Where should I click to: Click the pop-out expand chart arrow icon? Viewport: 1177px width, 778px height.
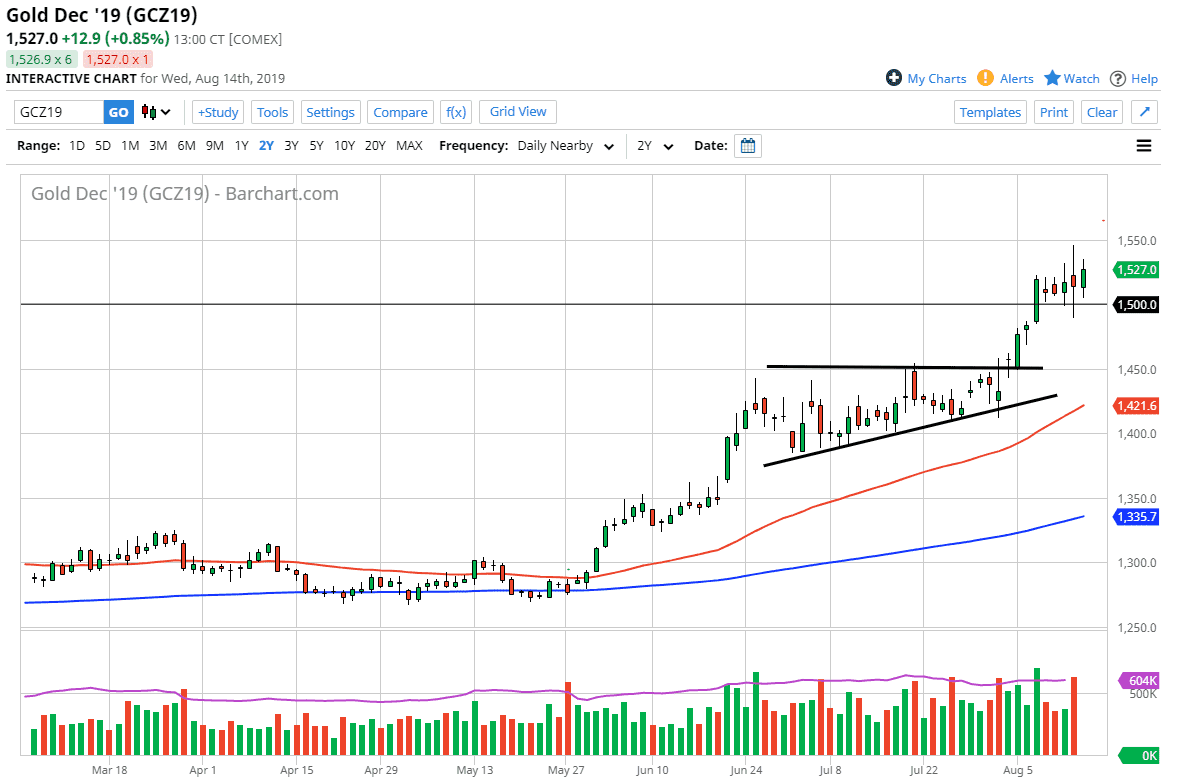click(1145, 112)
